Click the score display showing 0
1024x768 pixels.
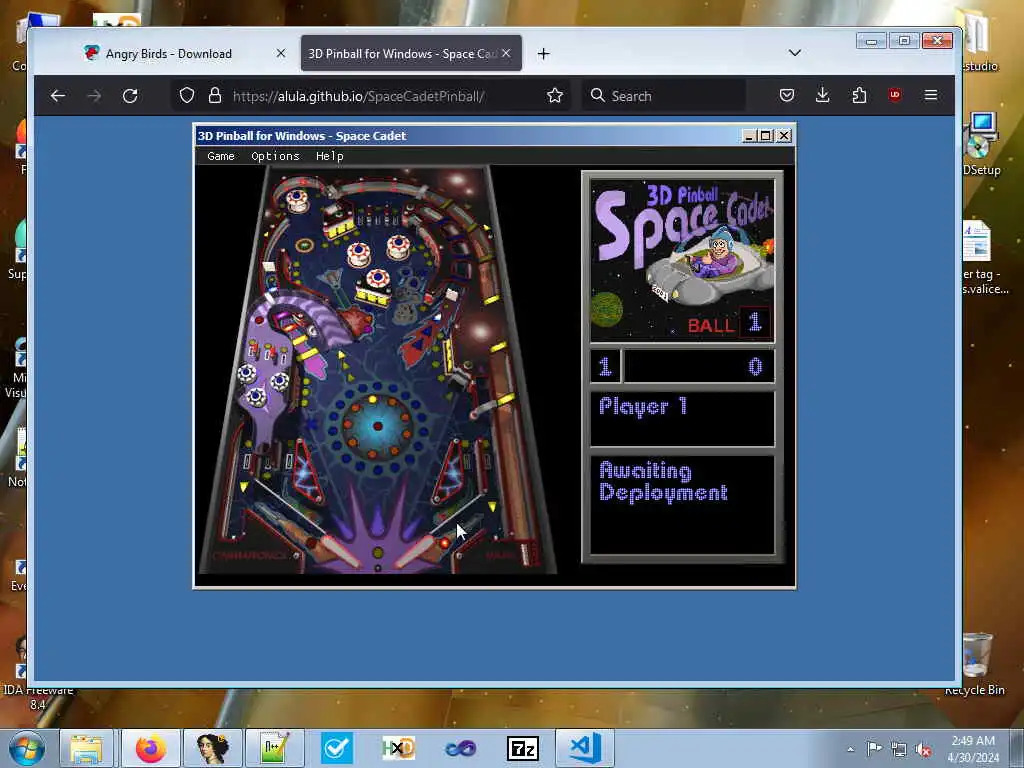(x=755, y=366)
